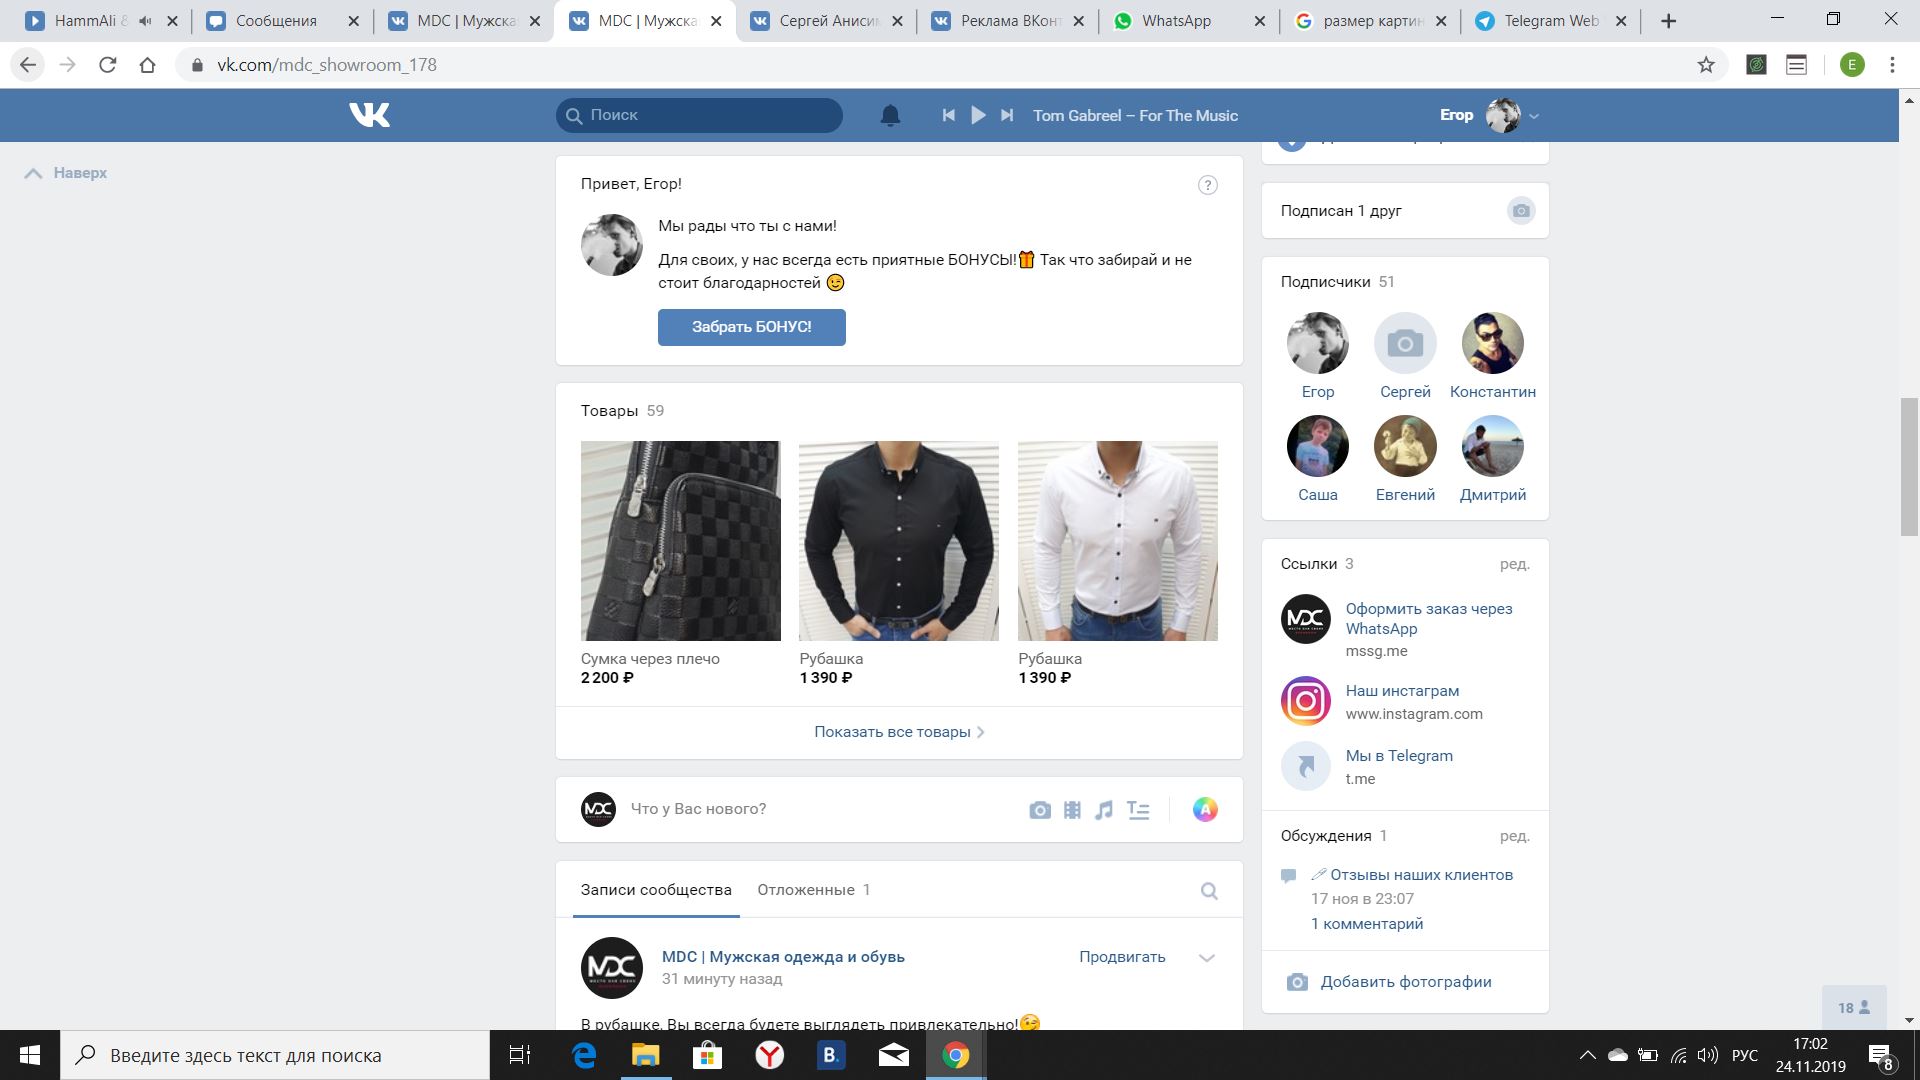Open subscriber Константин's avatar
Screen dimensions: 1920x1080
(x=1493, y=343)
